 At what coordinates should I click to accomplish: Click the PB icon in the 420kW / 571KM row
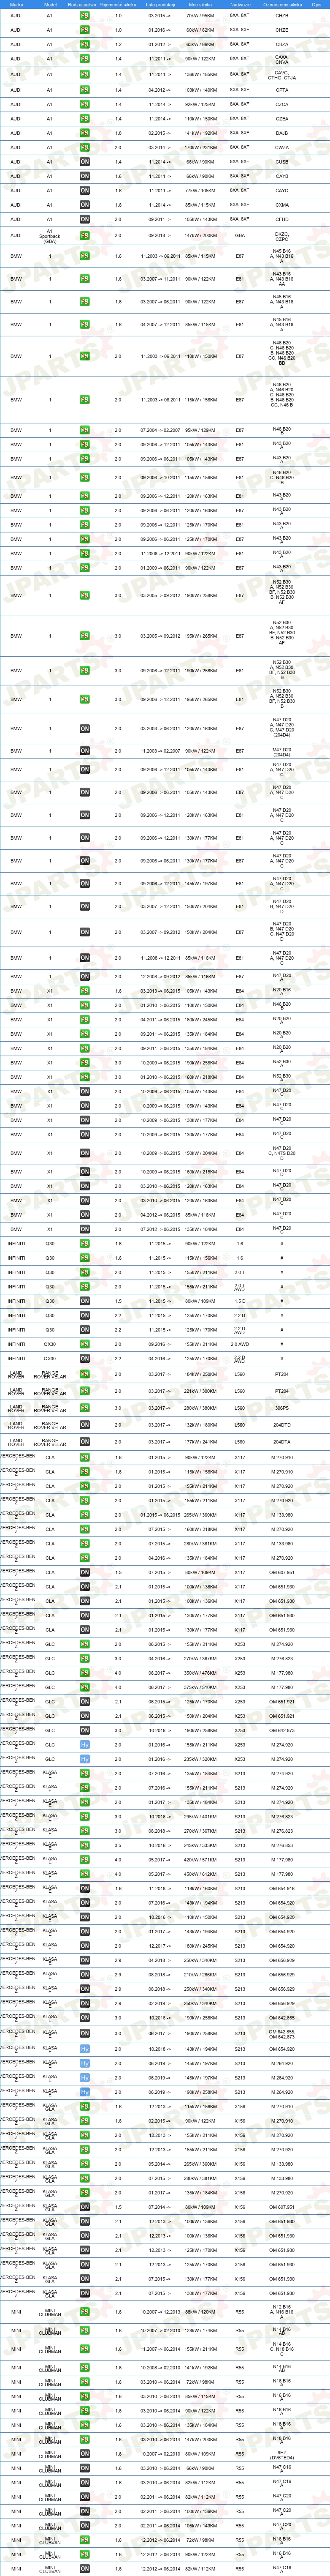pos(85,1860)
